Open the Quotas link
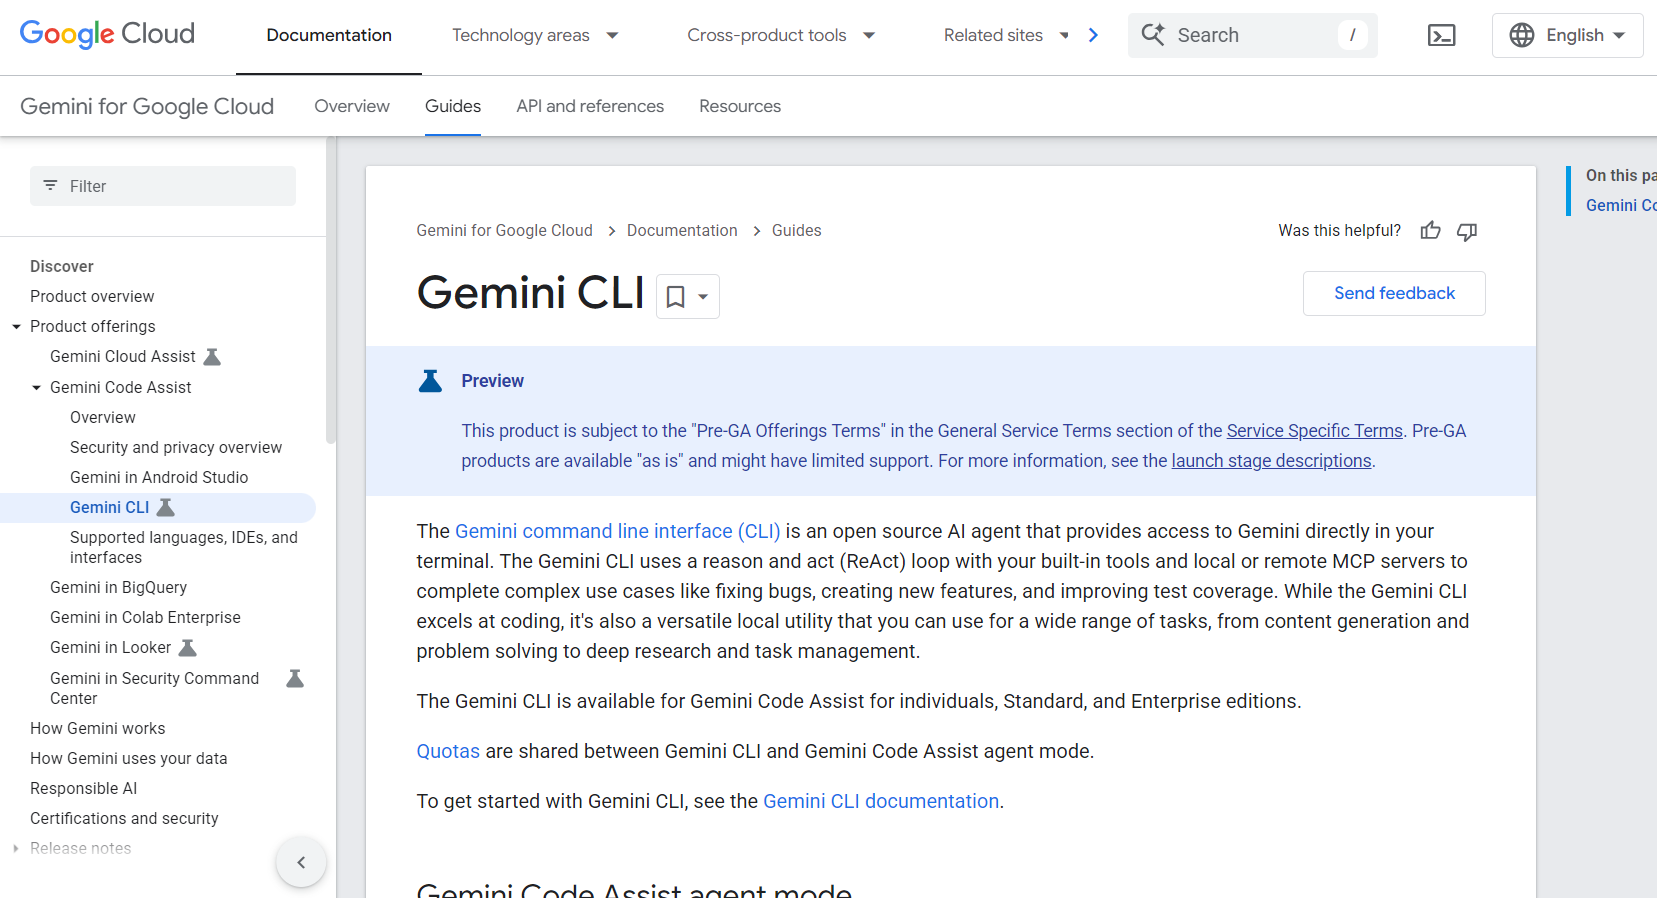The image size is (1657, 898). [x=448, y=751]
